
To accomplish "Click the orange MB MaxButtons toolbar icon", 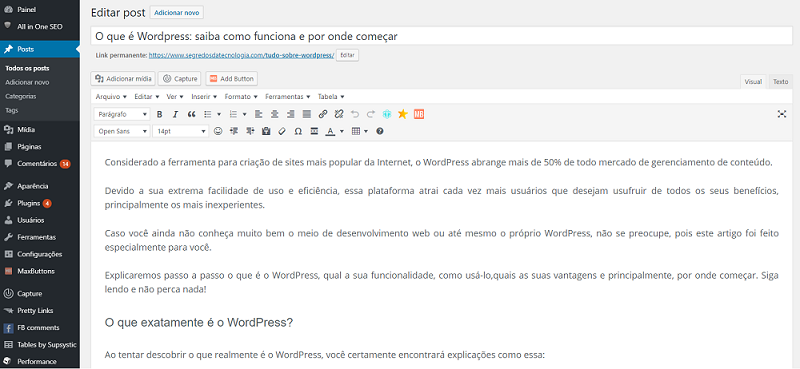I will point(419,114).
